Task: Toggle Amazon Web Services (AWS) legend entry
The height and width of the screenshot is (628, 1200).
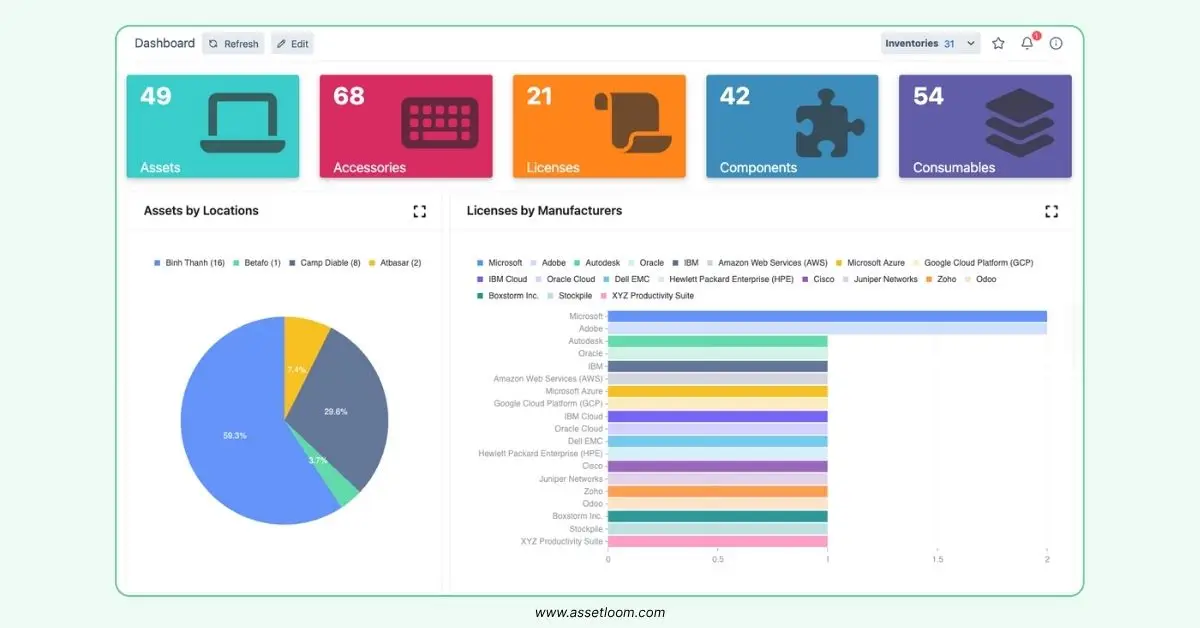Action: pos(768,263)
